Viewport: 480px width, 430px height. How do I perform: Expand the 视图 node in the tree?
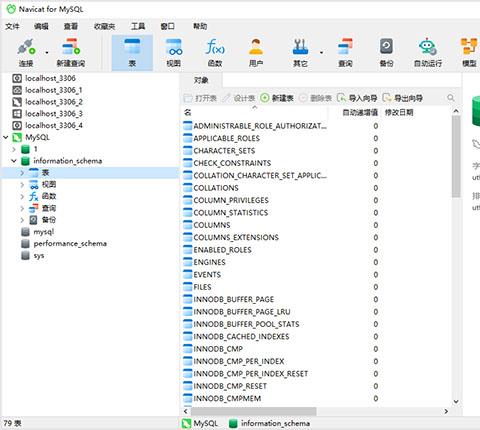point(22,184)
